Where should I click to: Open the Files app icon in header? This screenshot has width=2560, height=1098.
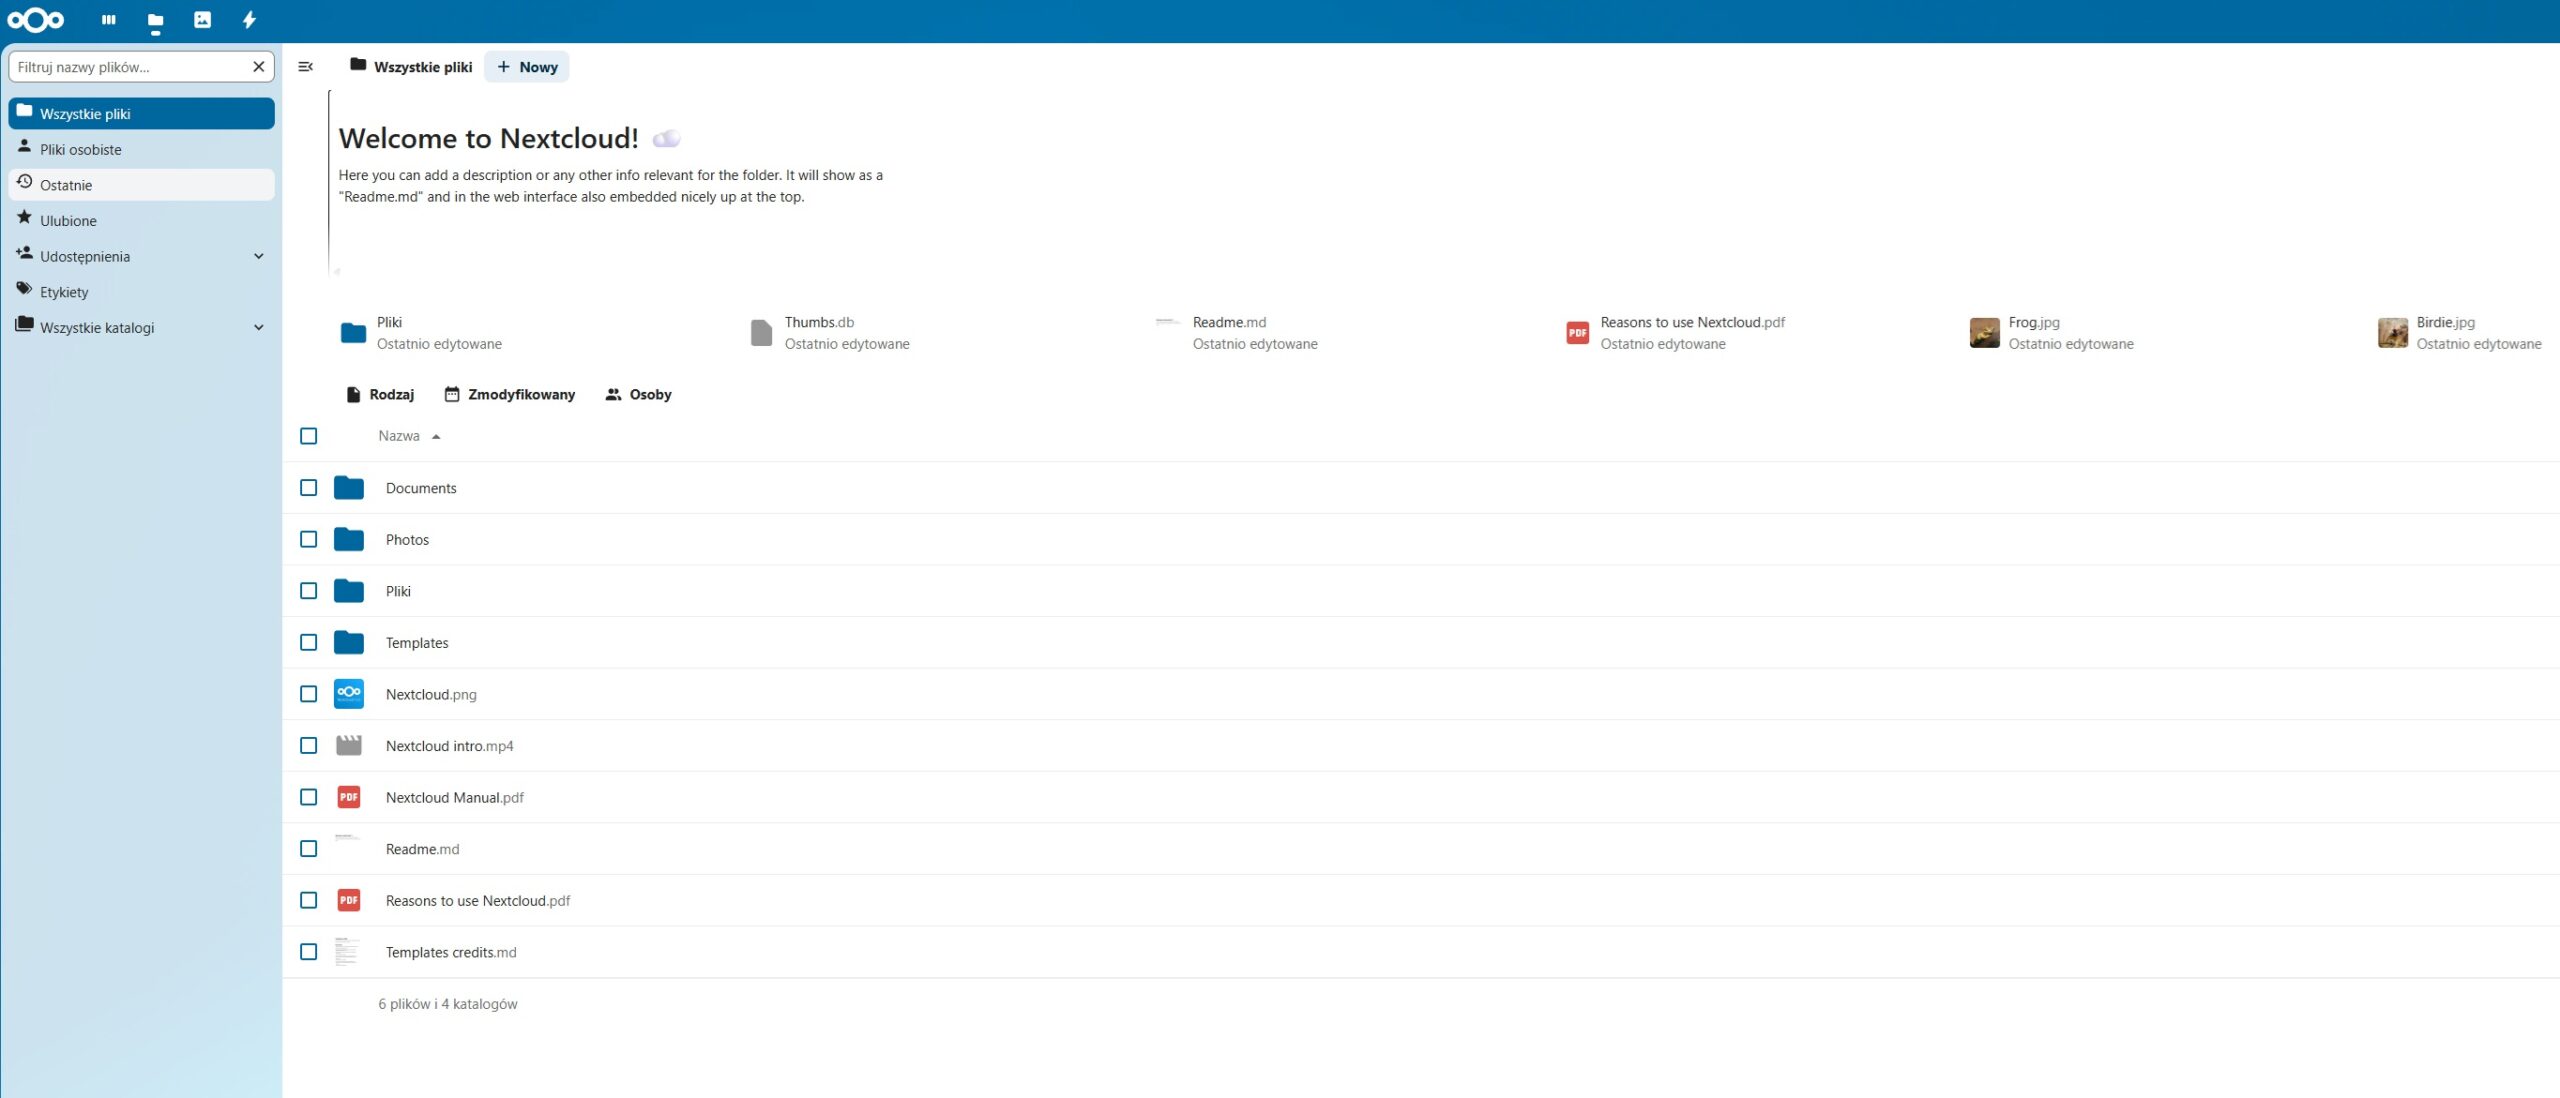(155, 20)
